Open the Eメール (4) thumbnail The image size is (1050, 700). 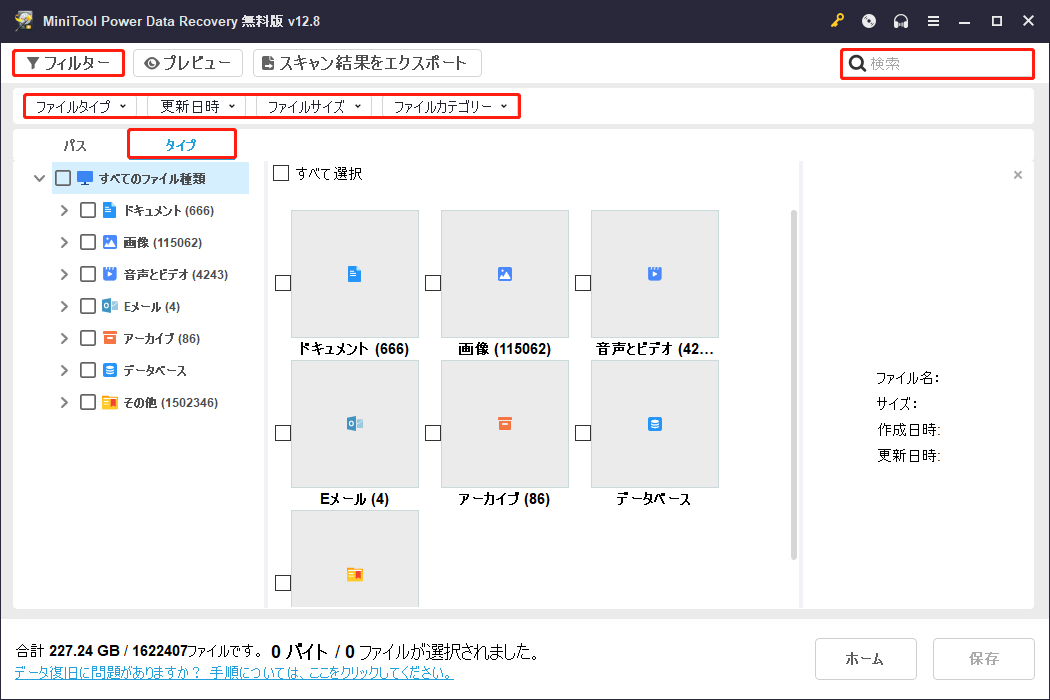[x=354, y=423]
